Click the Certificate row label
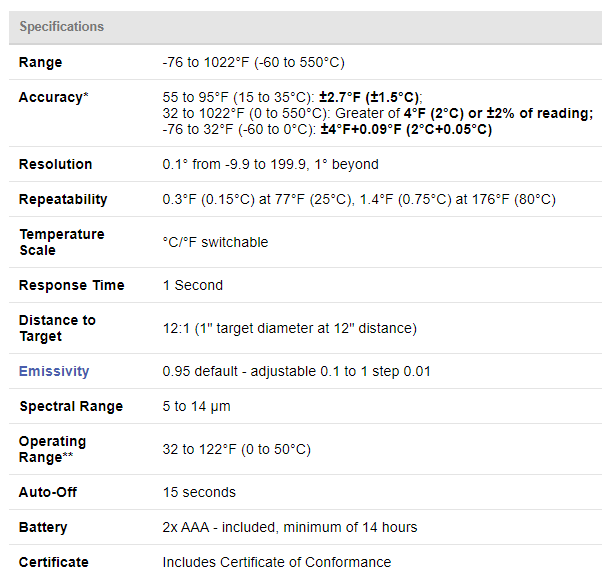This screenshot has width=602, height=577. click(x=54, y=562)
